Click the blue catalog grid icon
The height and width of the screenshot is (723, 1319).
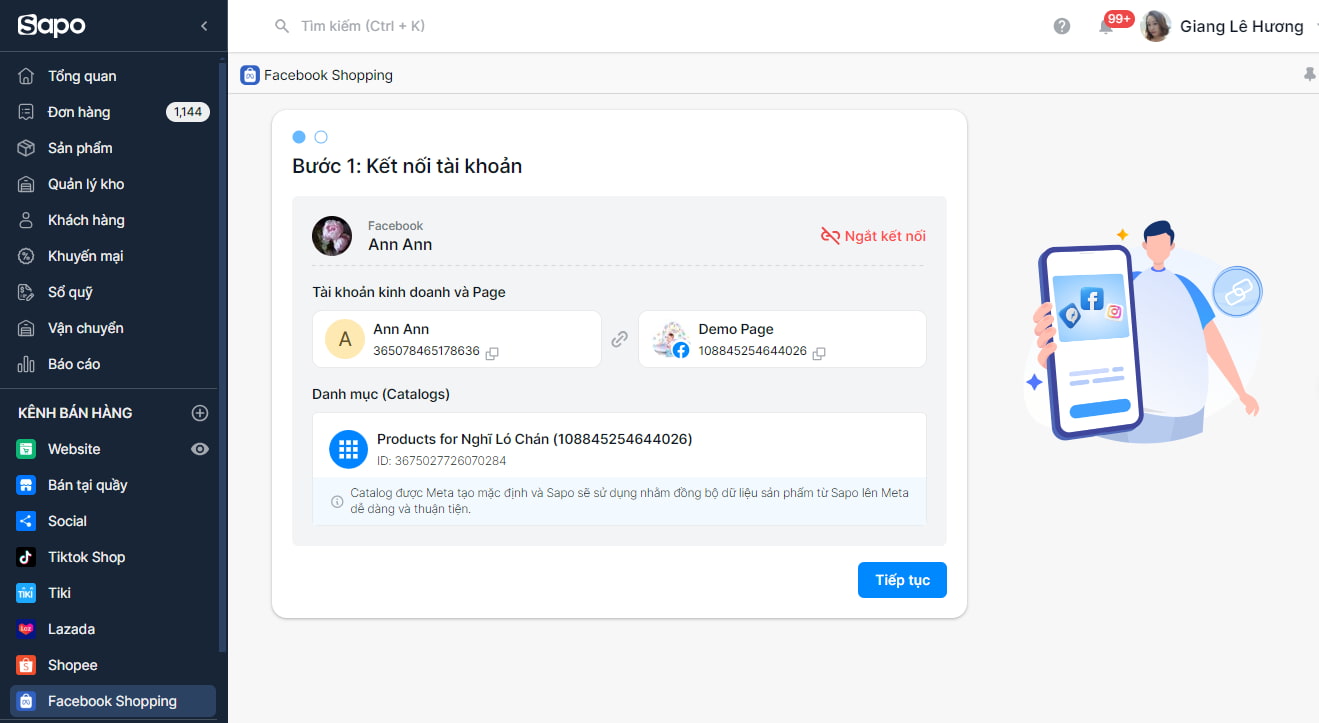(x=348, y=449)
